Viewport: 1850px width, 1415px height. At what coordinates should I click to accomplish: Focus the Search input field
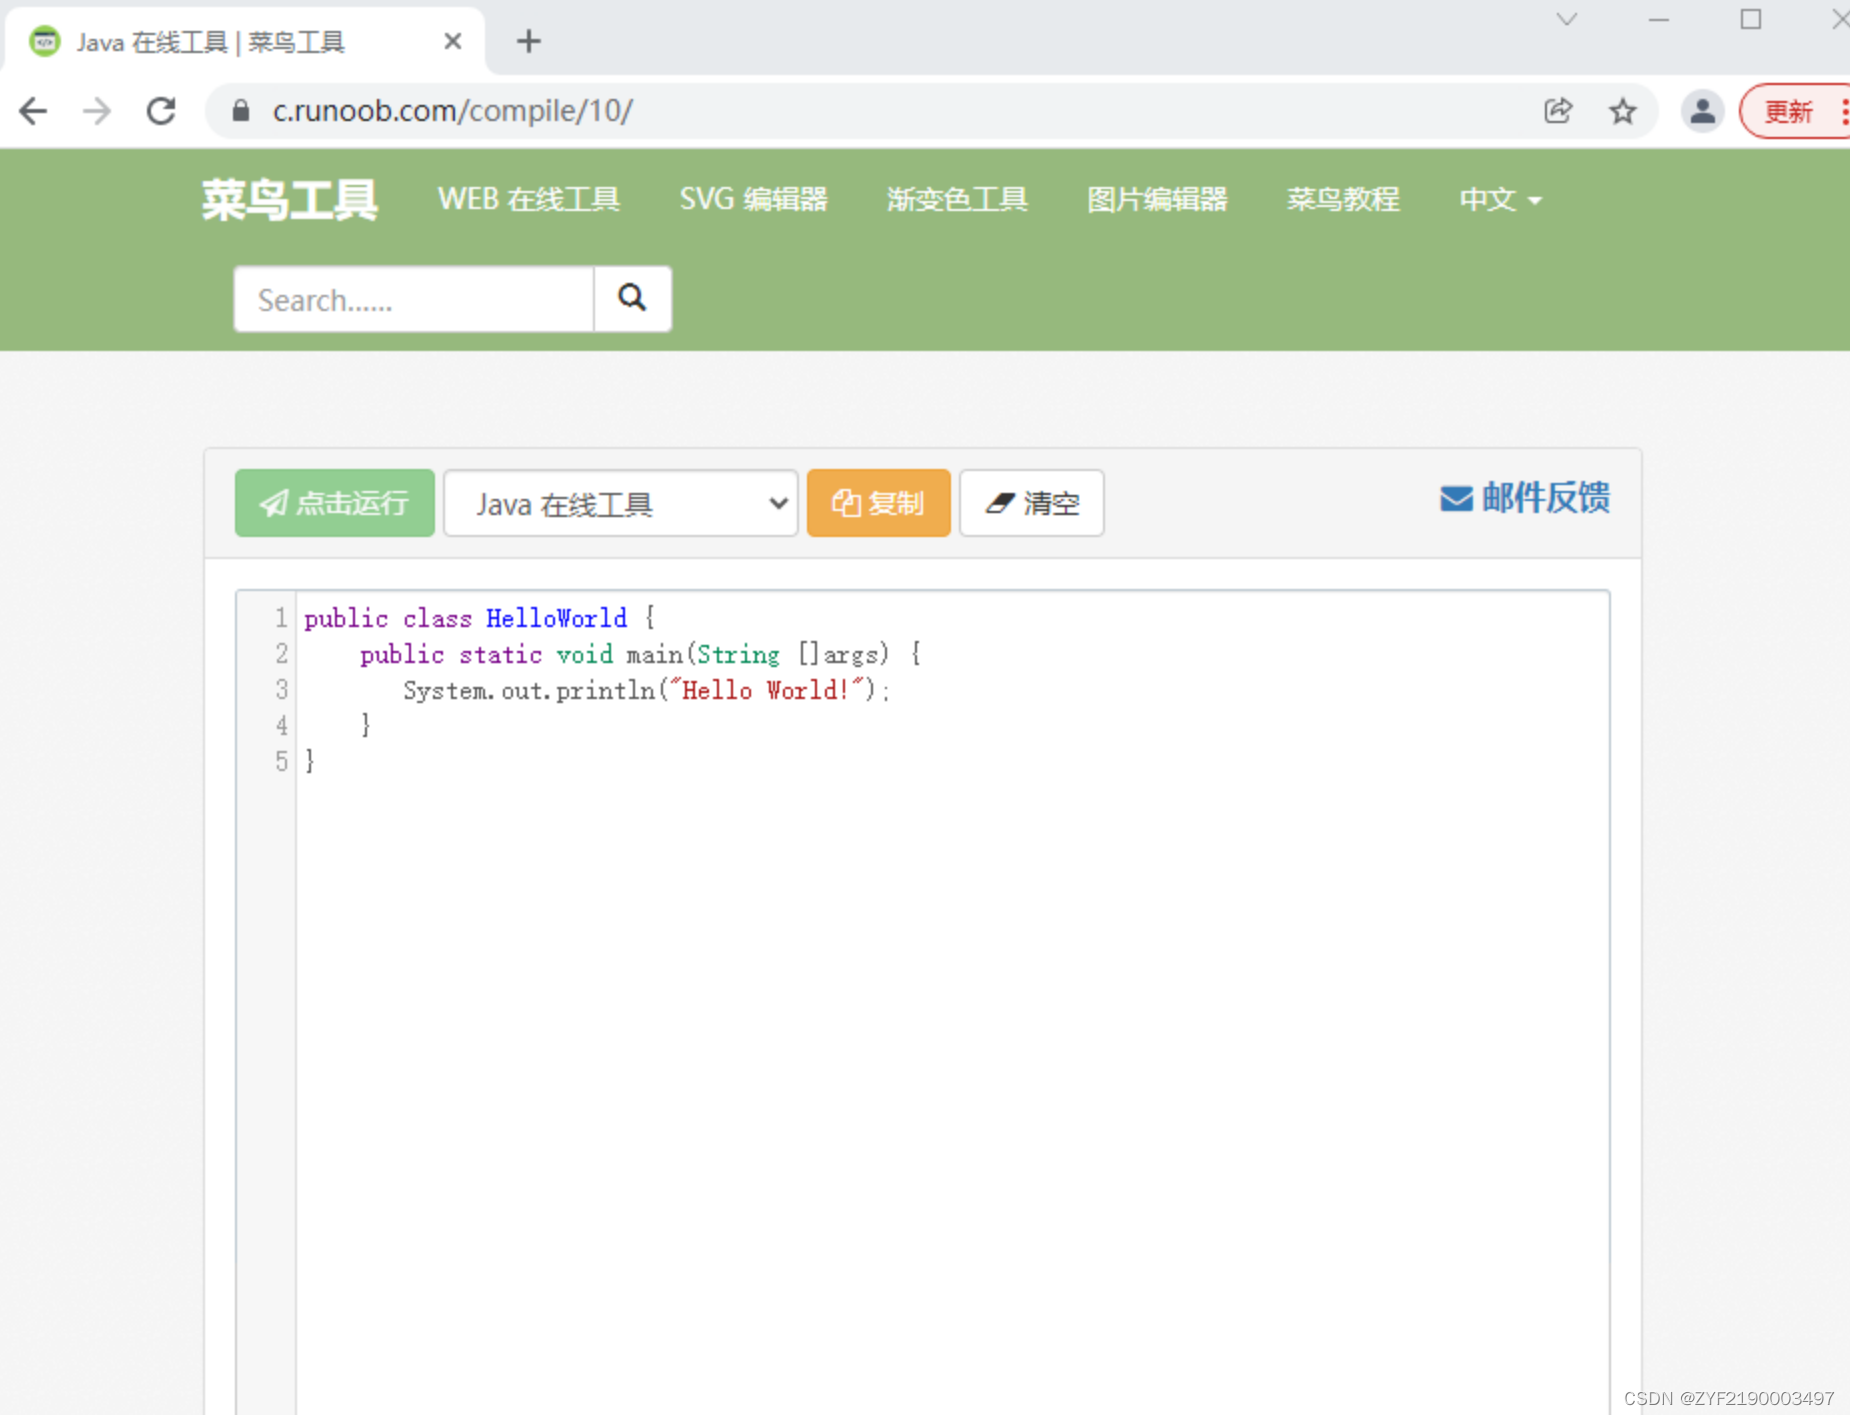tap(414, 298)
